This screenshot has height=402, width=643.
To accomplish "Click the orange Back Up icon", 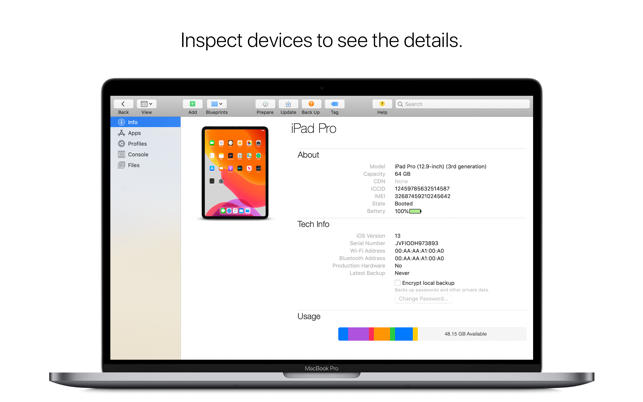I will [311, 104].
